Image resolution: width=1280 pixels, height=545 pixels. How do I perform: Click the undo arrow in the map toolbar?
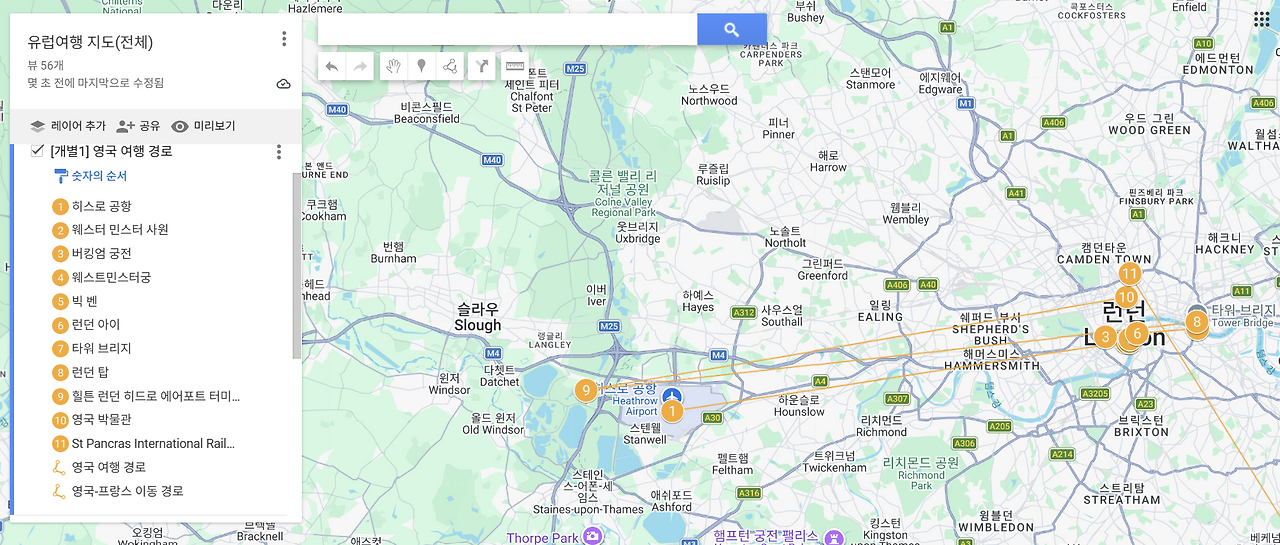(332, 67)
